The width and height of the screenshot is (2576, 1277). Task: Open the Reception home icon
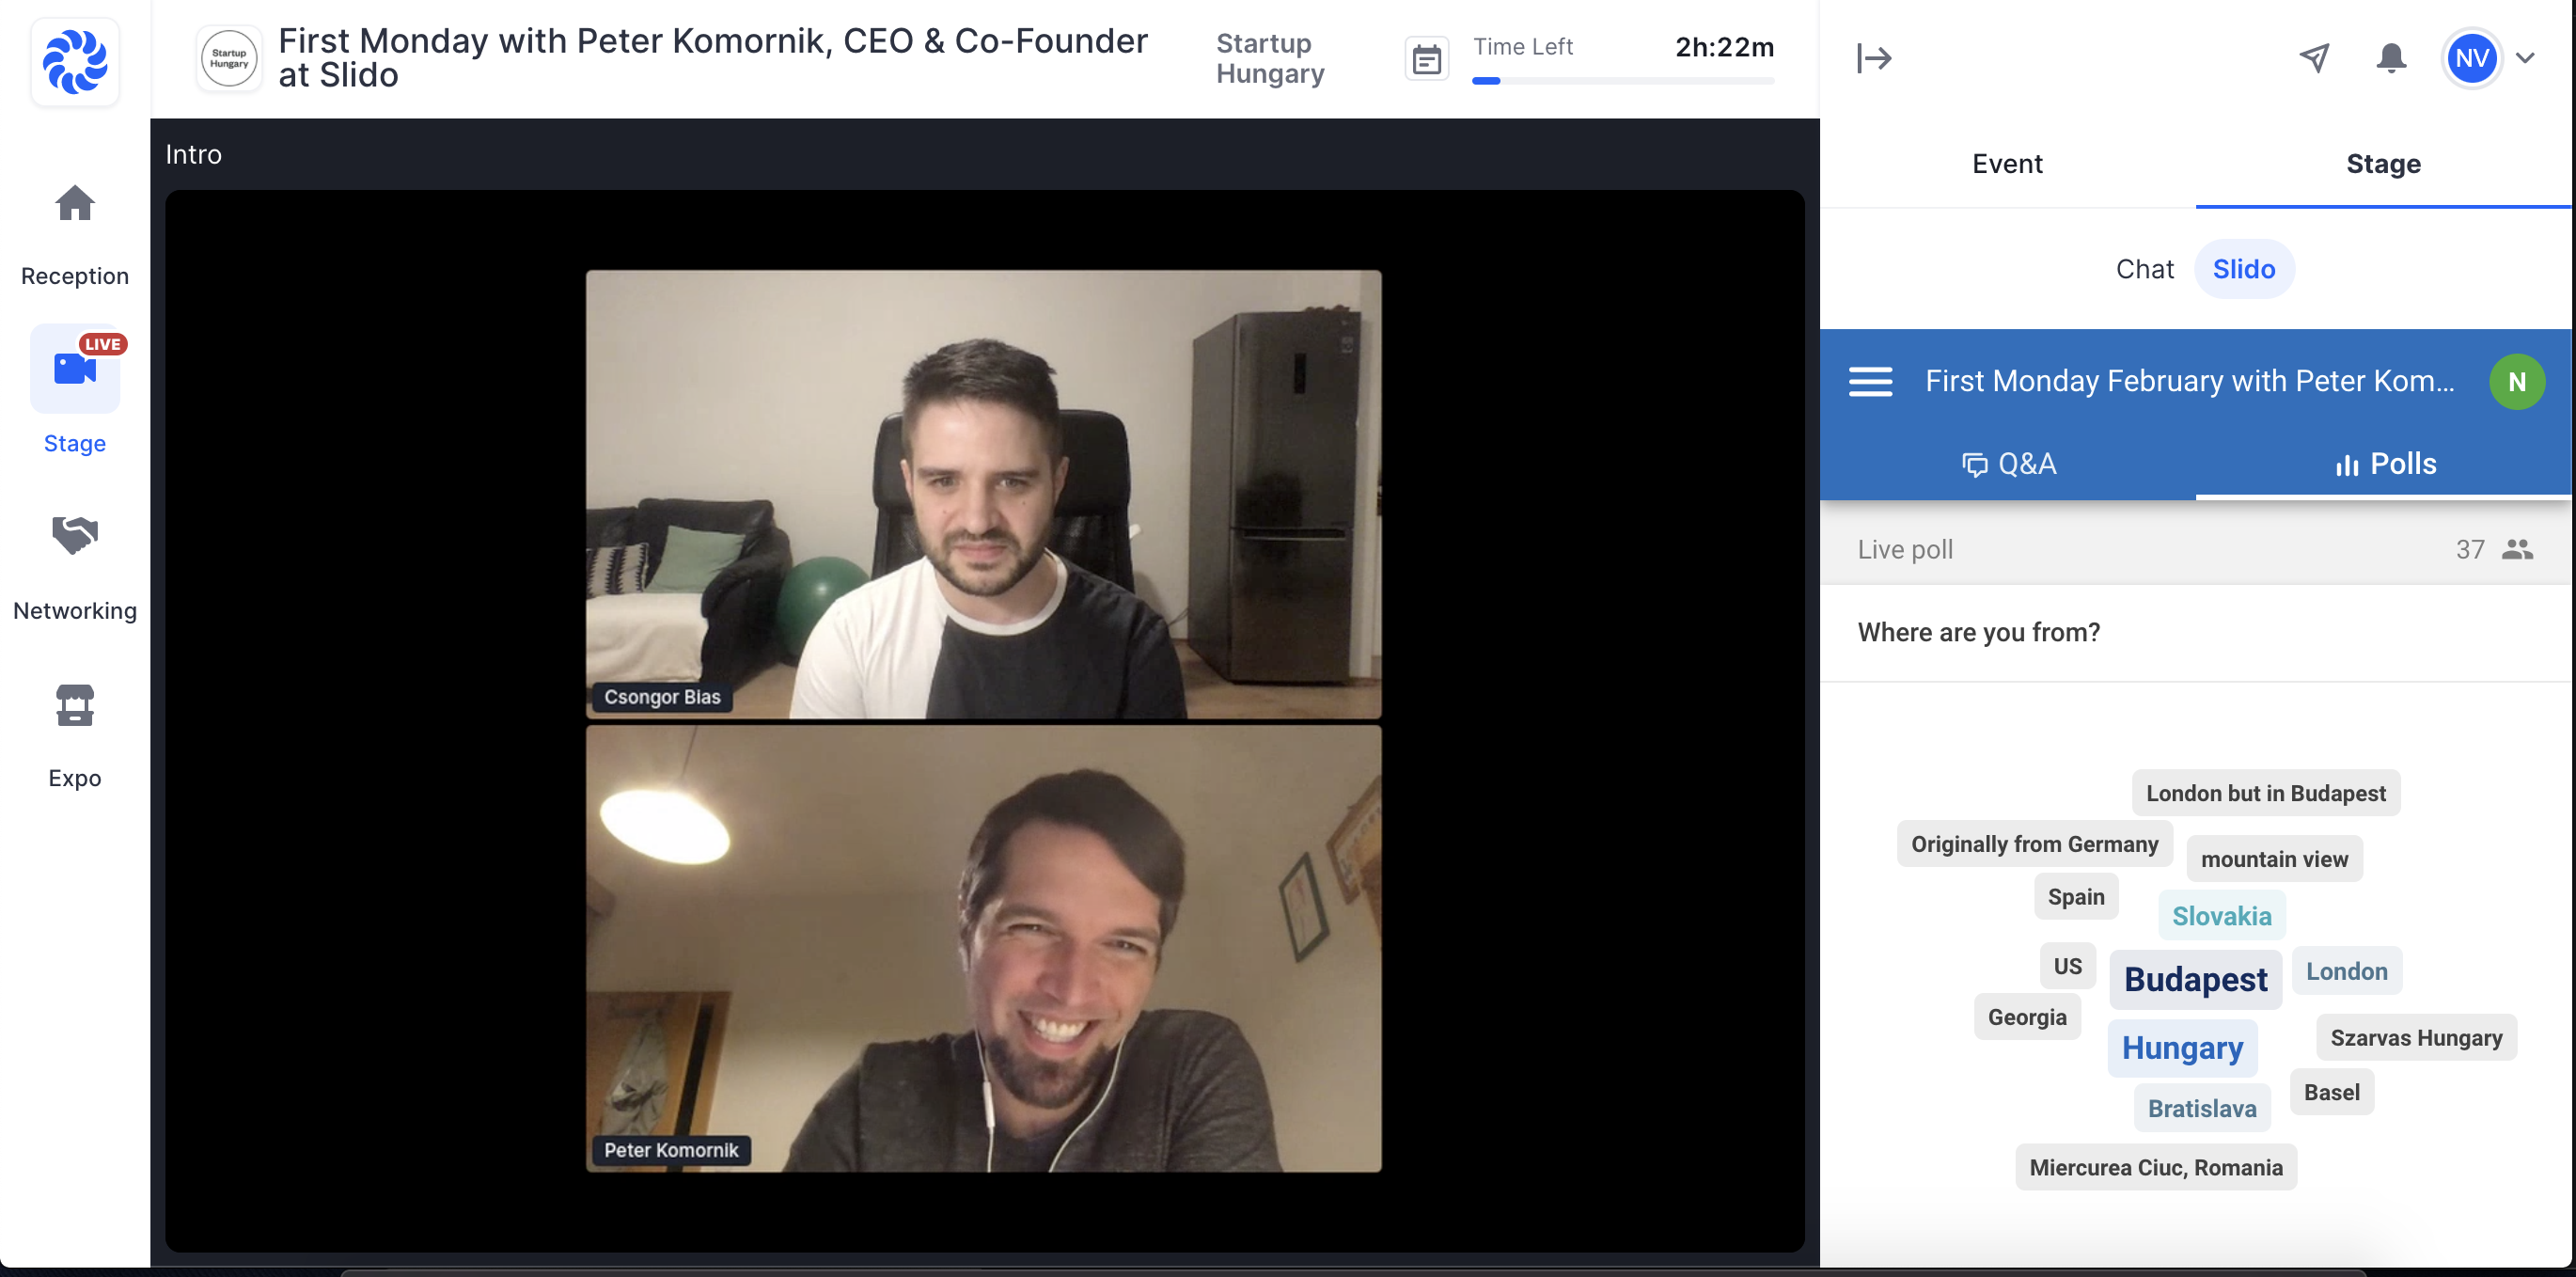75,204
